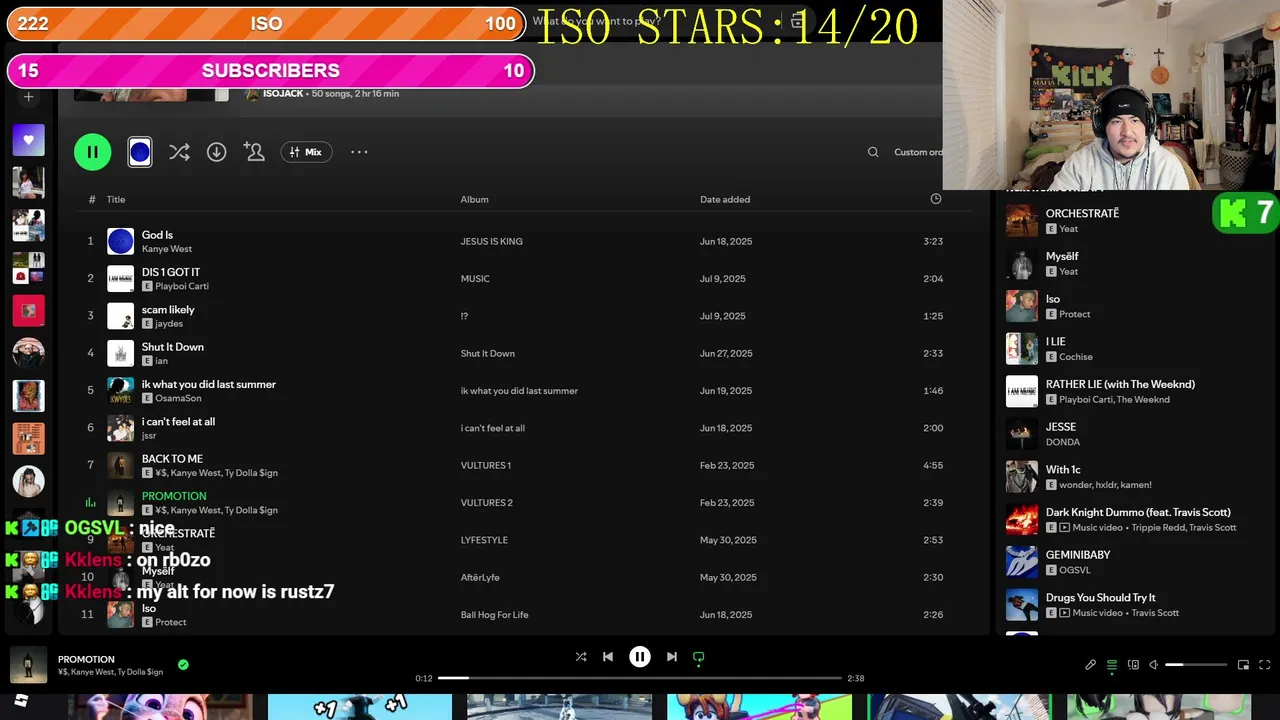The height and width of the screenshot is (720, 1280).
Task: Toggle the lyrics microphone icon
Action: (1091, 665)
